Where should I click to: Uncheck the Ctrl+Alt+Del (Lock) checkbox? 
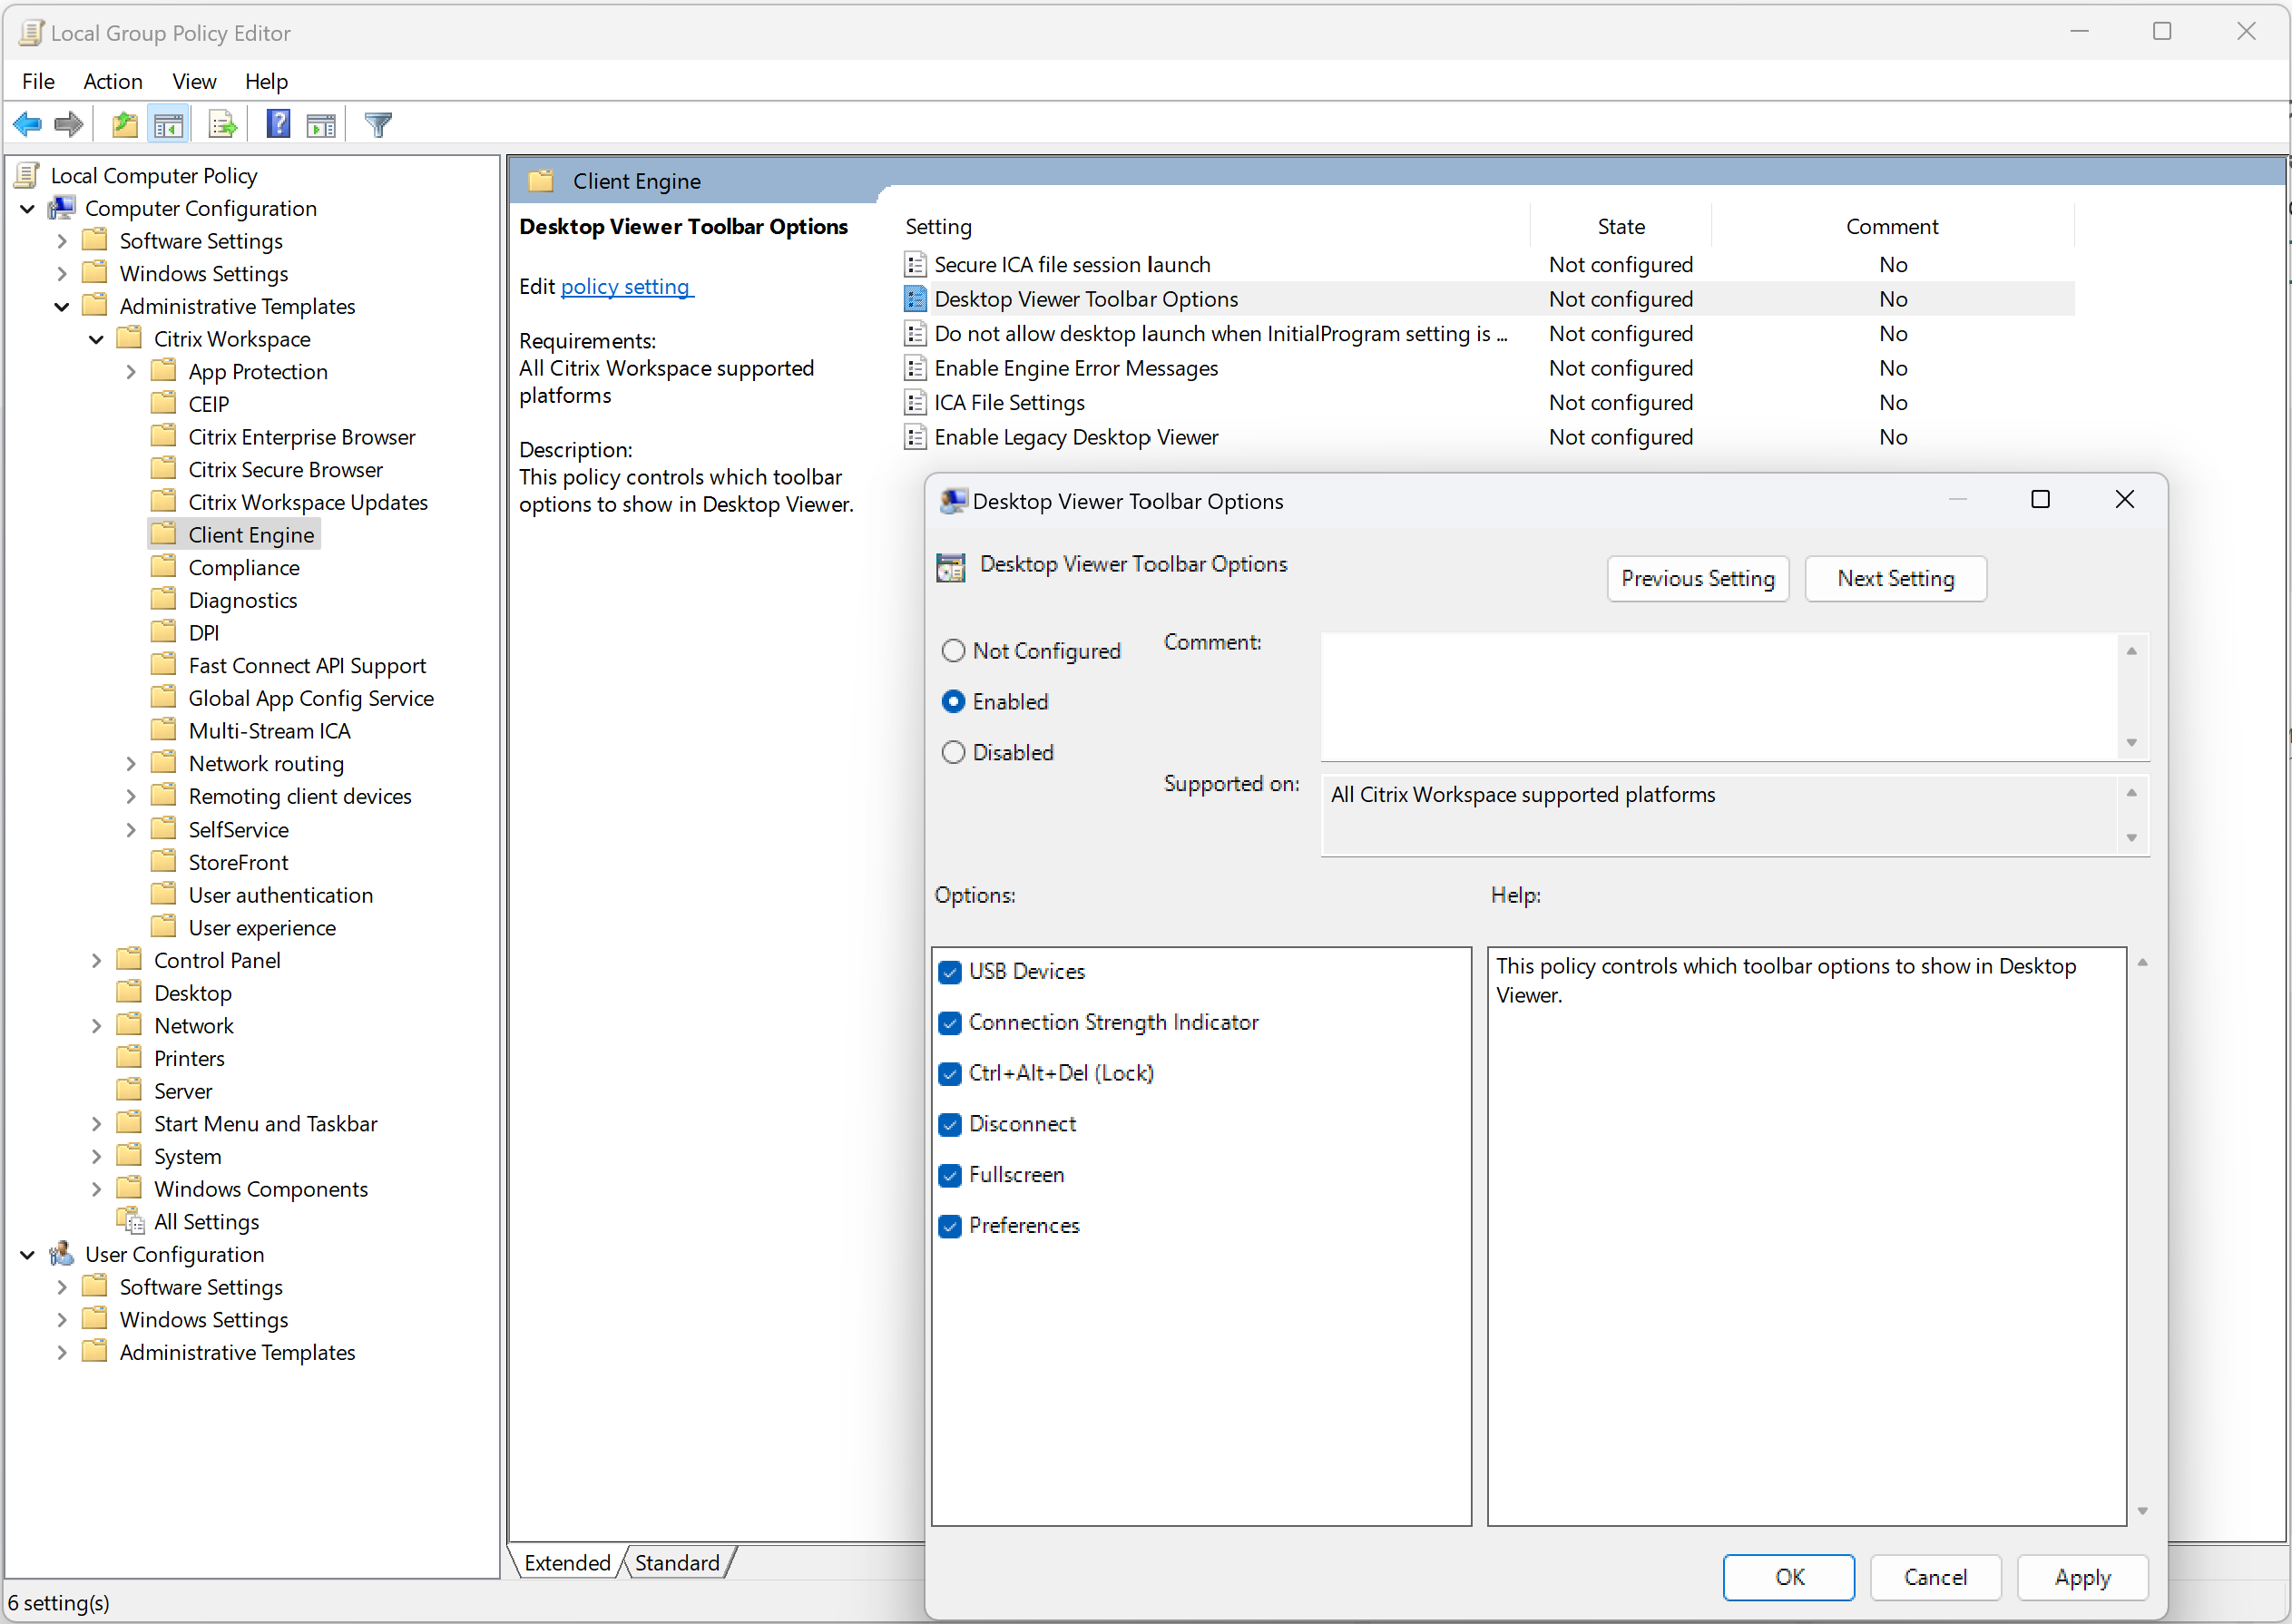tap(950, 1074)
